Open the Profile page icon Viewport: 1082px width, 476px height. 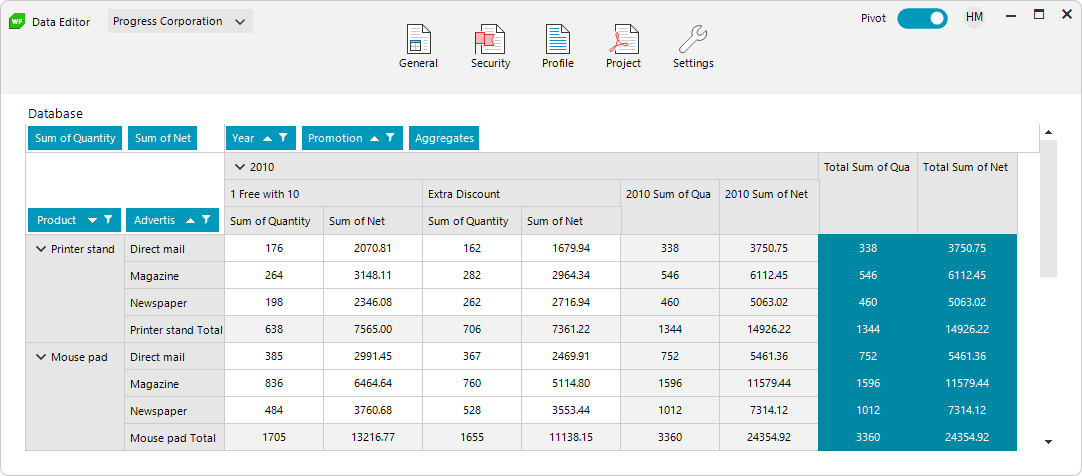pos(558,39)
